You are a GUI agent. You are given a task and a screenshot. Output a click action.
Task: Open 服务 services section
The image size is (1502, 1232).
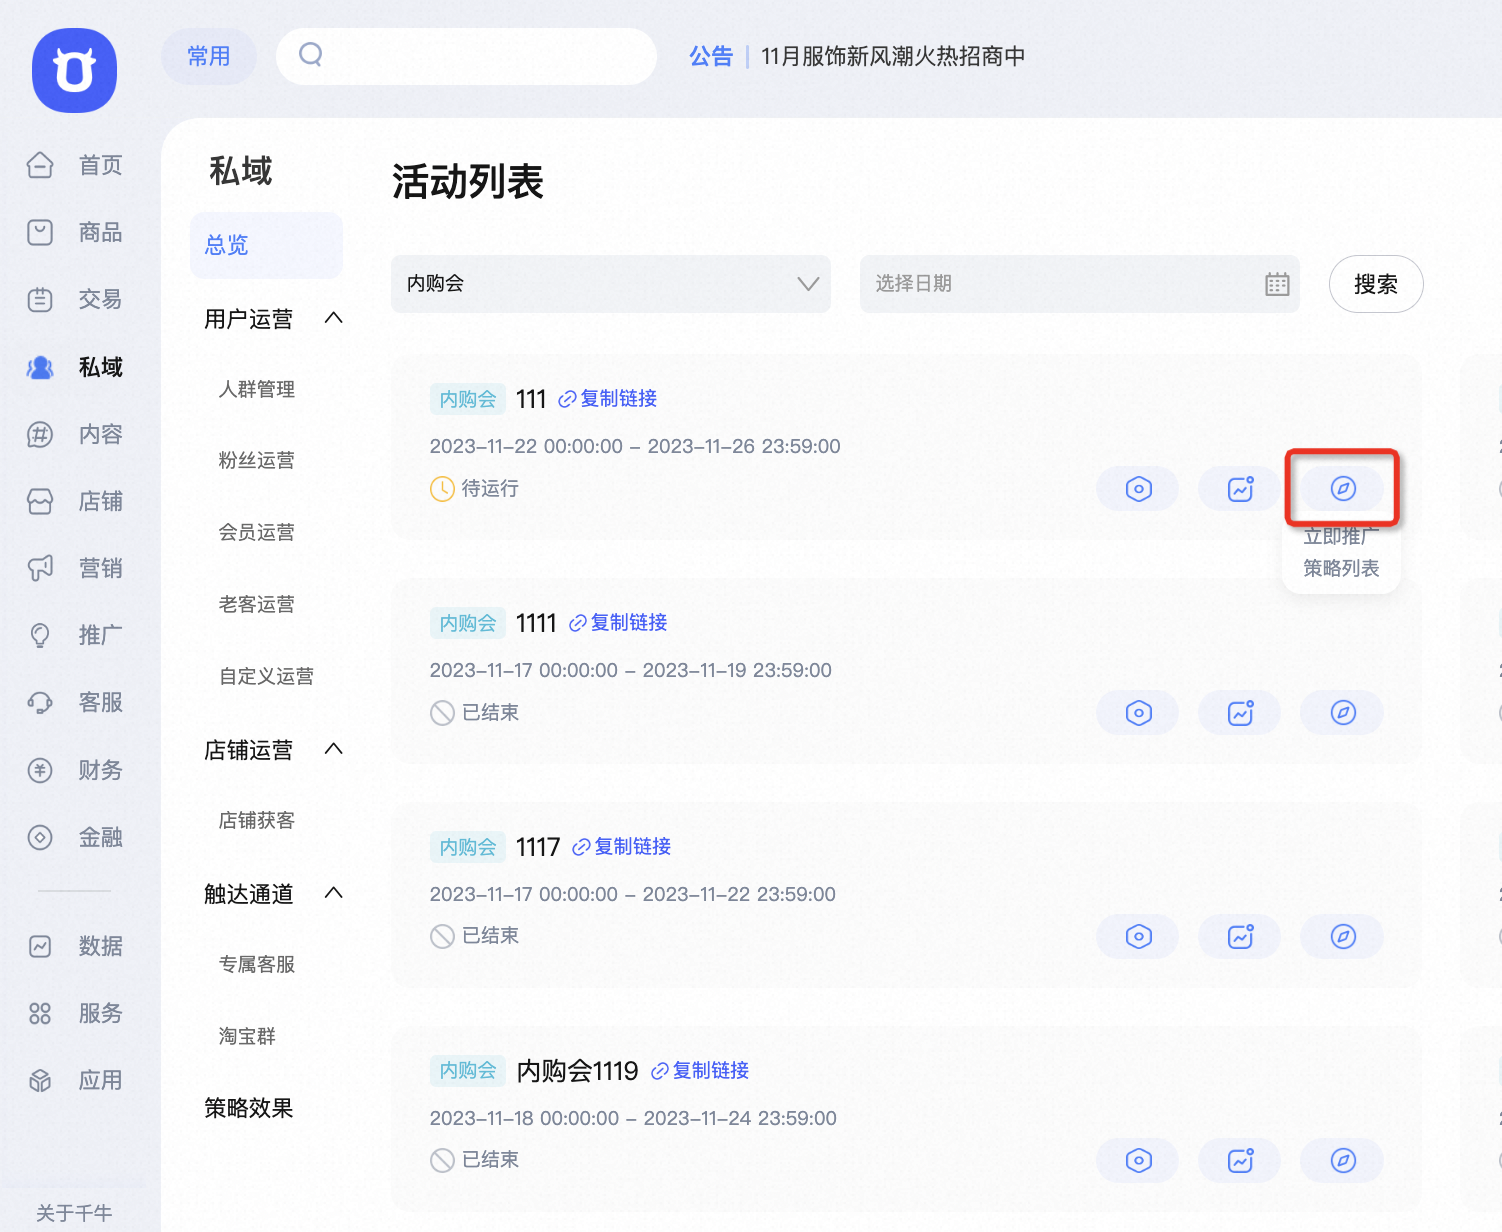click(75, 1013)
